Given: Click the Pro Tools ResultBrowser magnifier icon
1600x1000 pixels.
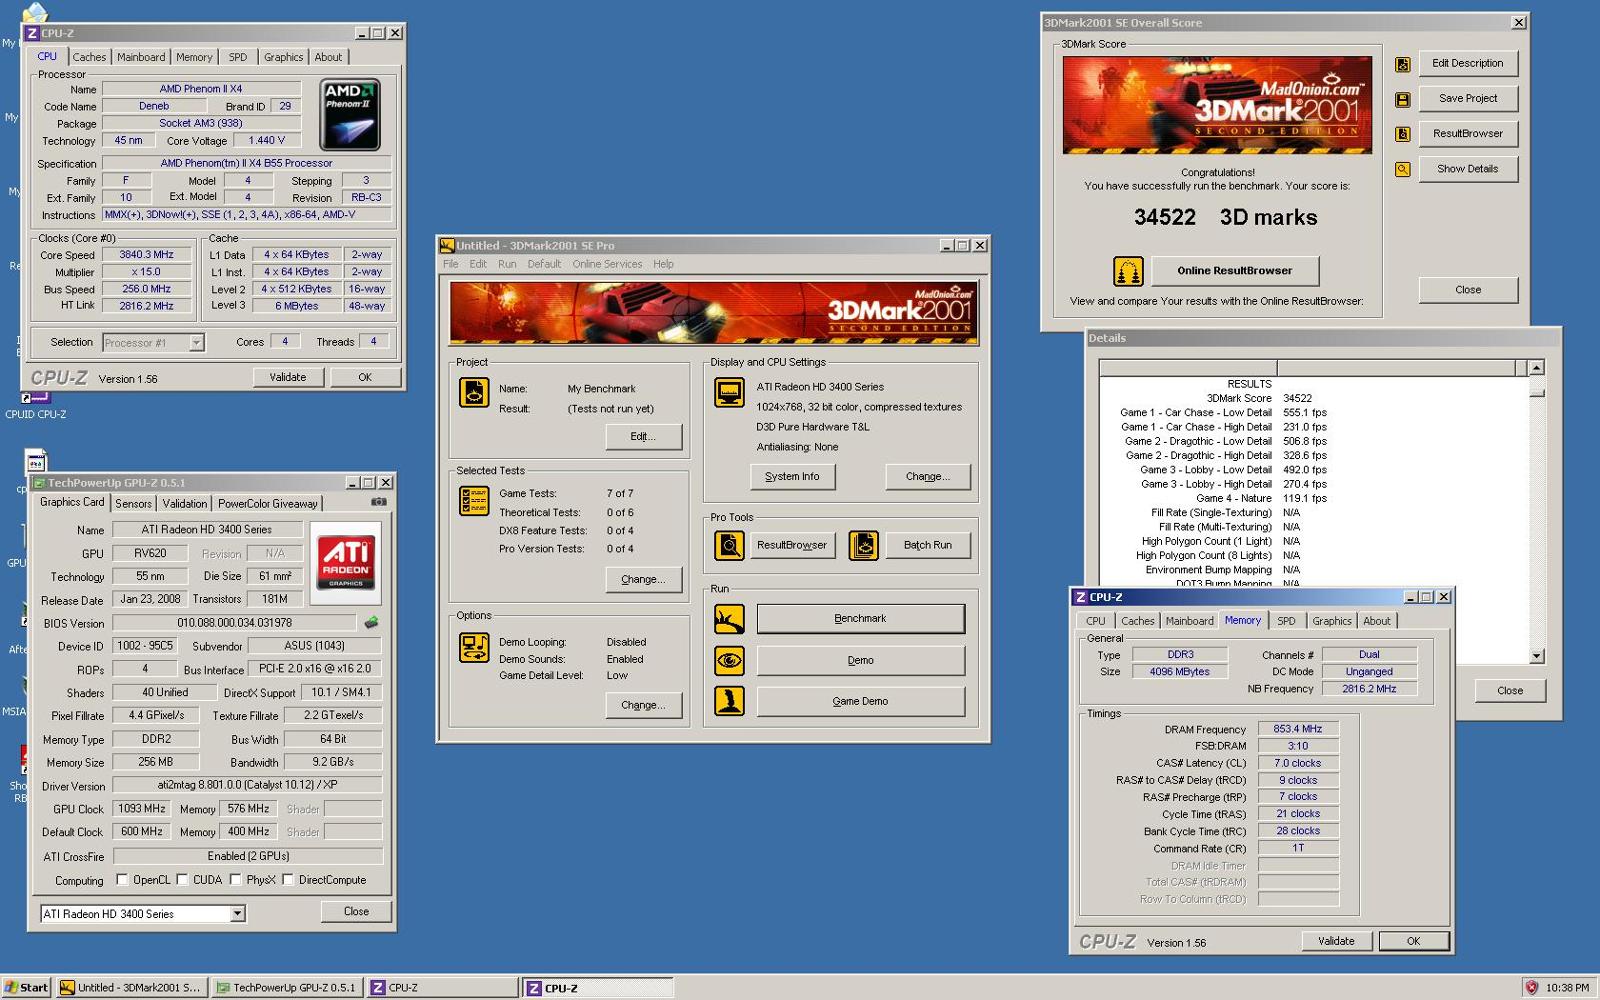Looking at the screenshot, I should click(x=729, y=546).
